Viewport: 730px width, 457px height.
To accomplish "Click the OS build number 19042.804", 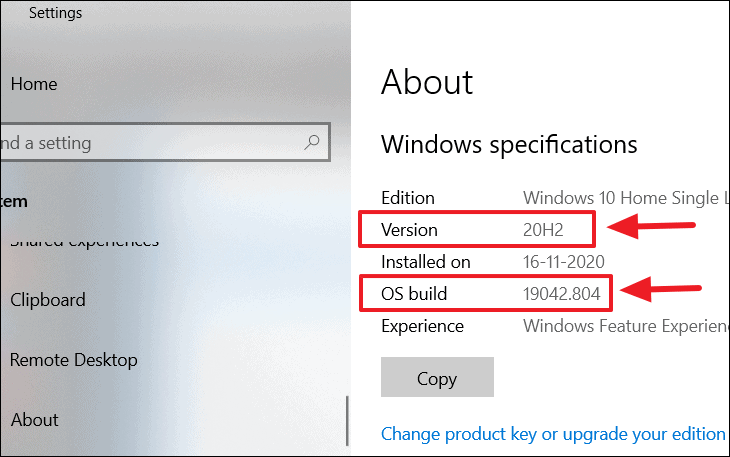I will pyautogui.click(x=561, y=294).
